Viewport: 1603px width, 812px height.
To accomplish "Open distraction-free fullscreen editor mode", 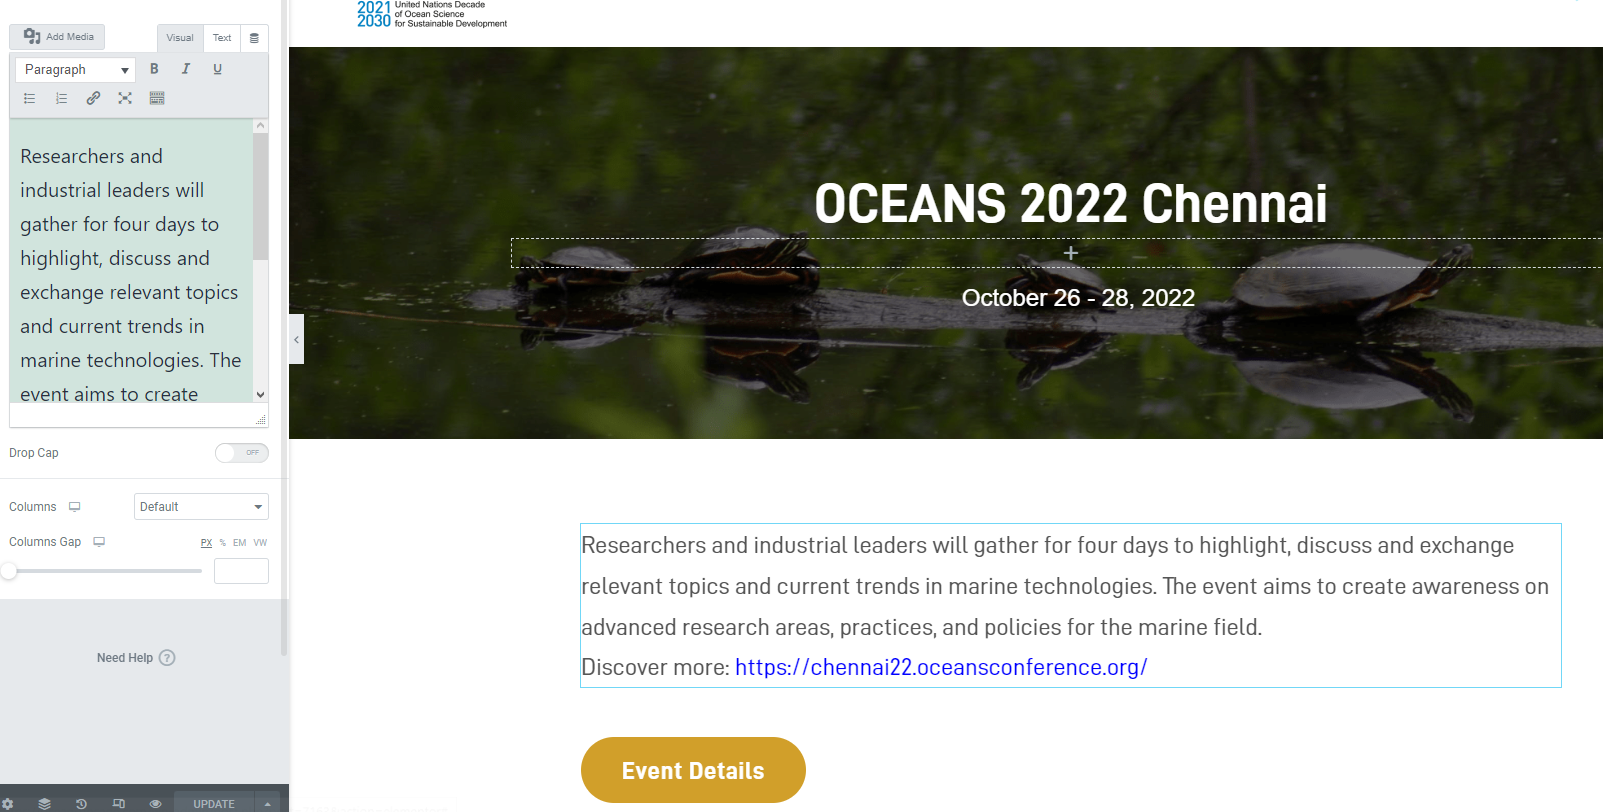I will coord(125,98).
